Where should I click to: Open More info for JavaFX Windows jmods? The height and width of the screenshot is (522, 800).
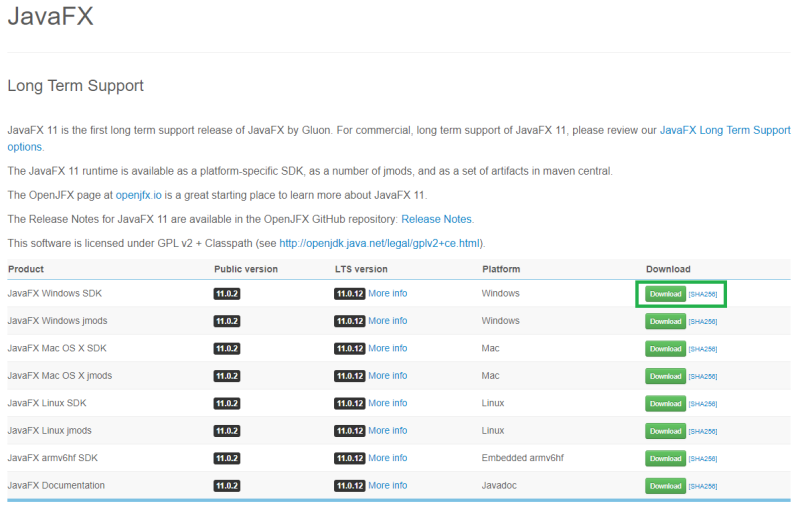(x=388, y=321)
